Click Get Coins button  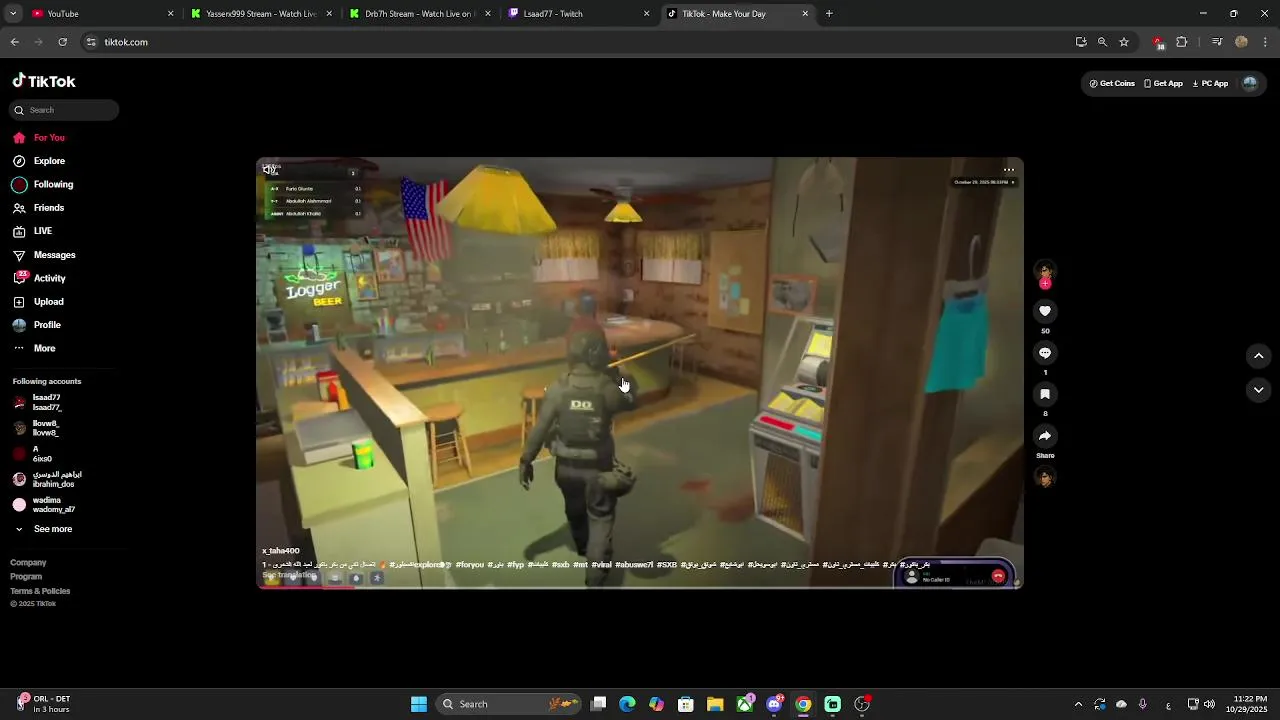pyautogui.click(x=1112, y=84)
